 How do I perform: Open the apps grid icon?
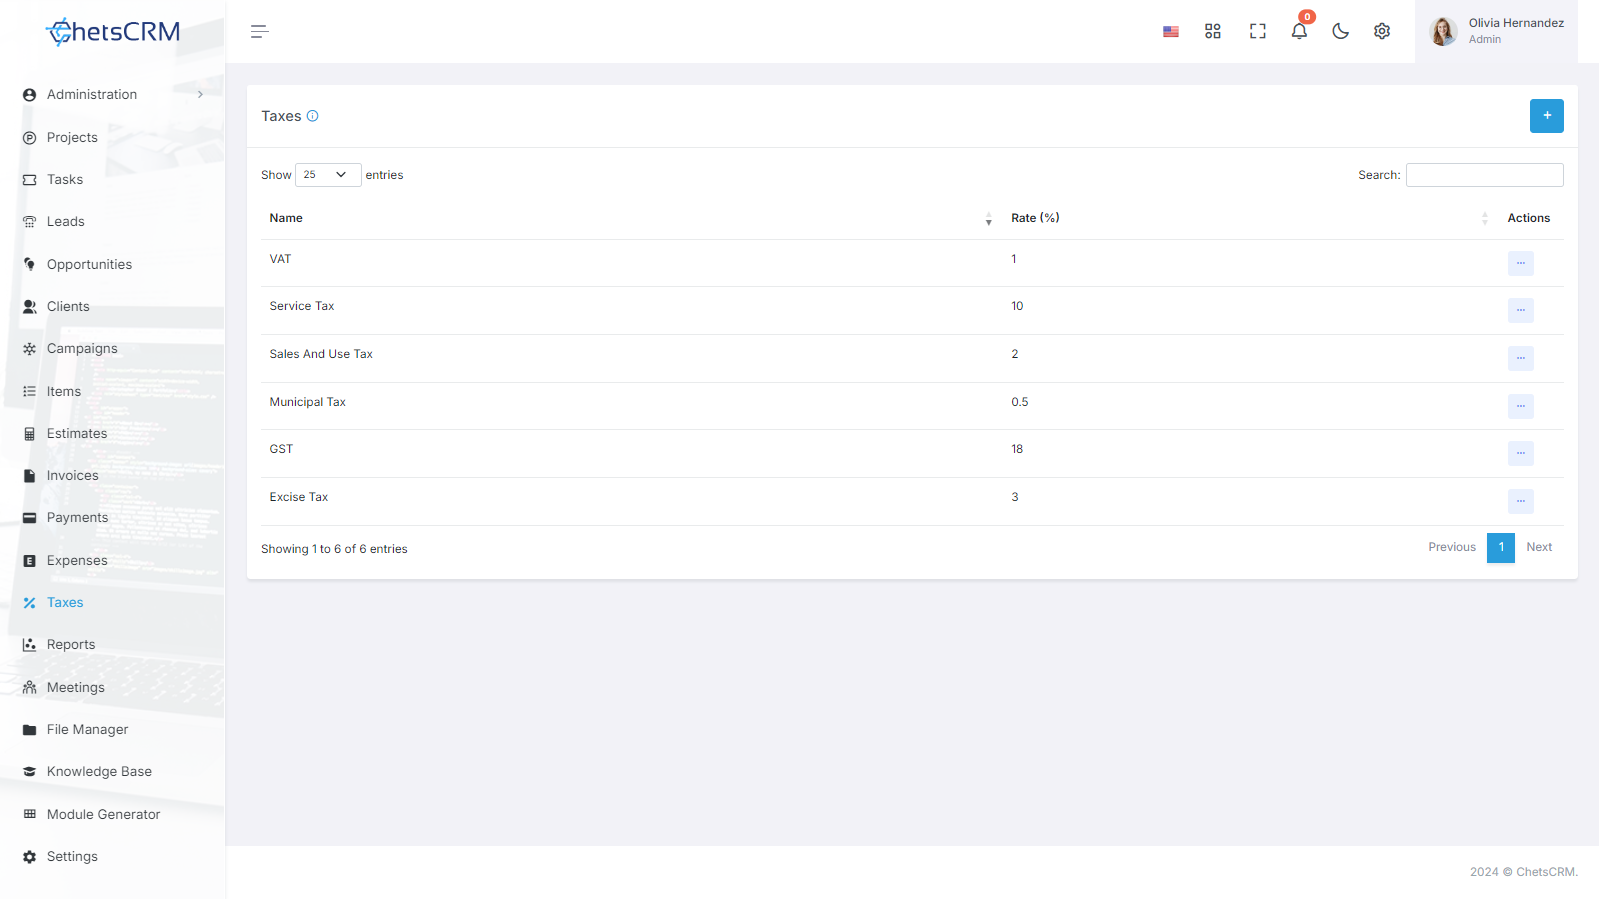(x=1213, y=31)
